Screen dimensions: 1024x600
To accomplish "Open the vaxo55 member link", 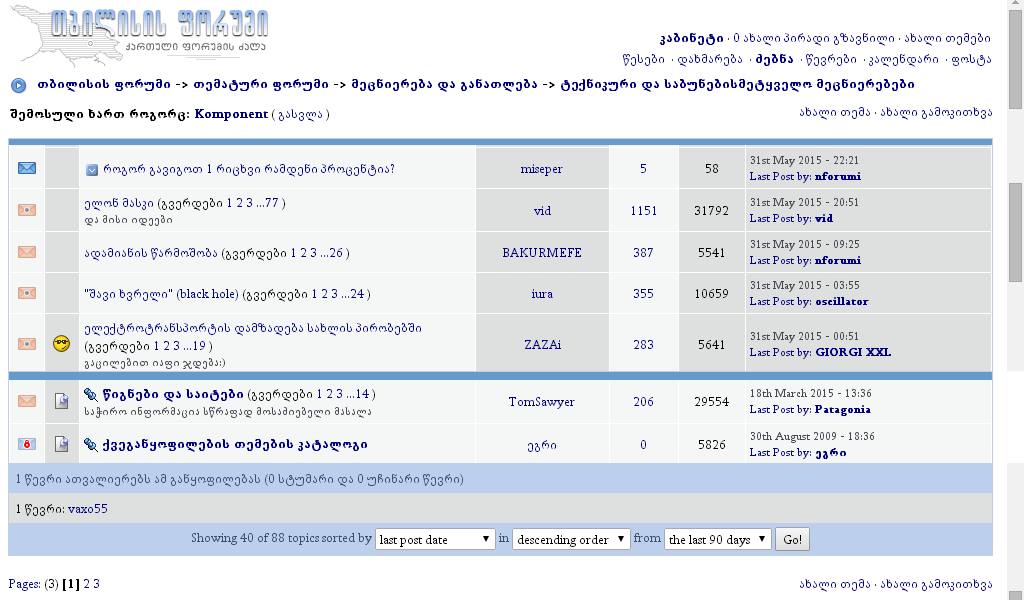I will click(88, 509).
